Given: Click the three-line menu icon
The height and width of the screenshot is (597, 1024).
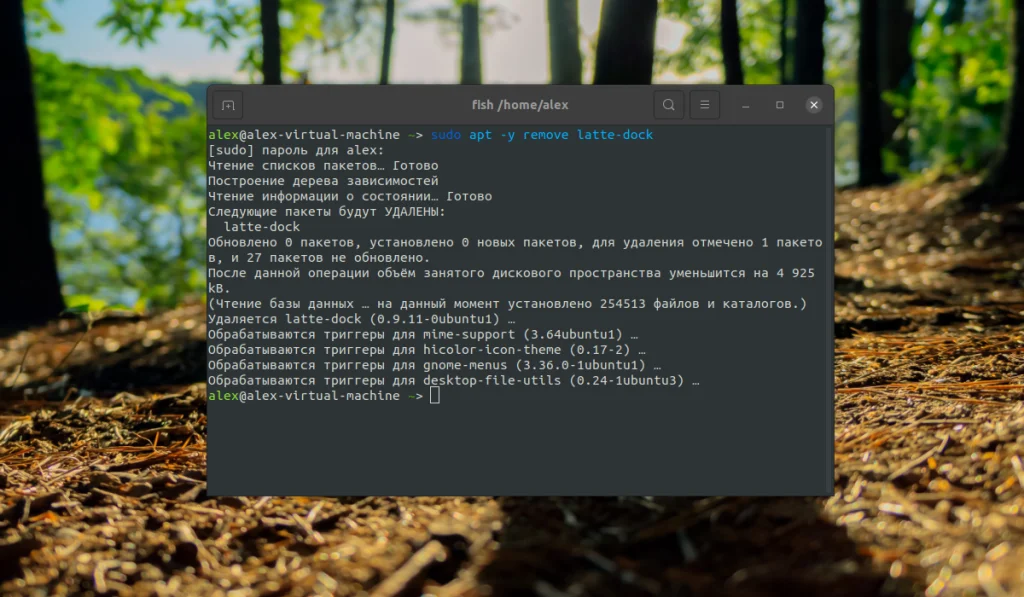Looking at the screenshot, I should point(705,103).
